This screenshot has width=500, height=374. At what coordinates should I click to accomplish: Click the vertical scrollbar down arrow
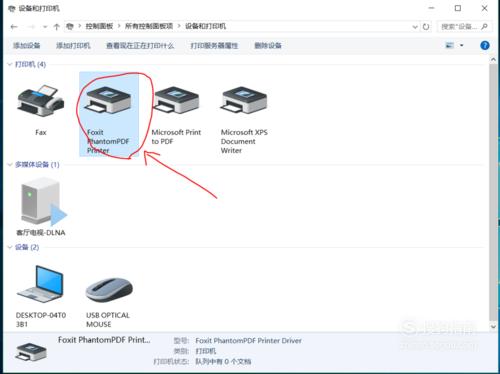[x=493, y=327]
